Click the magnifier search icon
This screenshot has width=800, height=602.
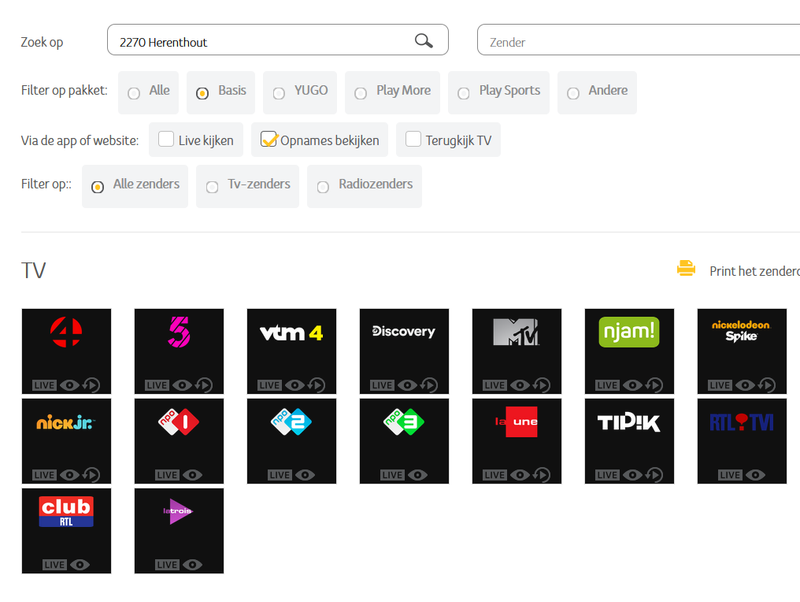(424, 41)
